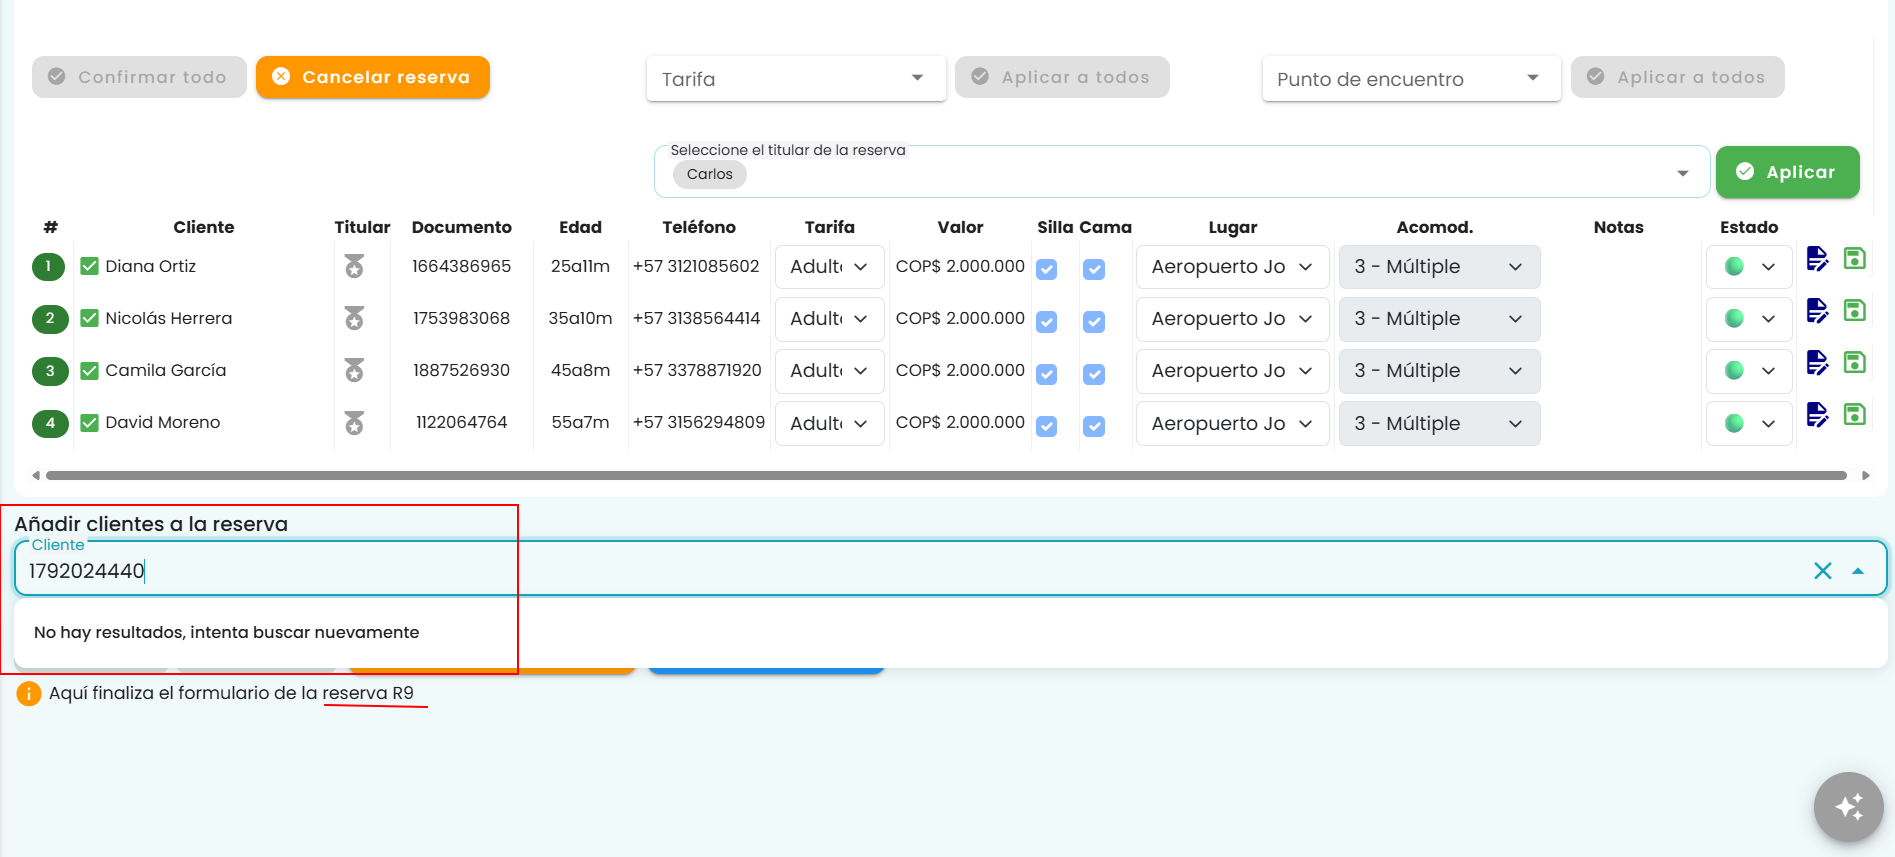
Task: Click the horizontal table scrollbar
Action: (946, 475)
